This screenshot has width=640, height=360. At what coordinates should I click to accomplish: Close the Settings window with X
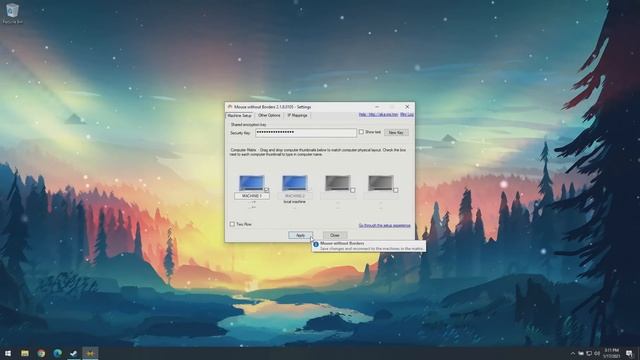(x=407, y=107)
